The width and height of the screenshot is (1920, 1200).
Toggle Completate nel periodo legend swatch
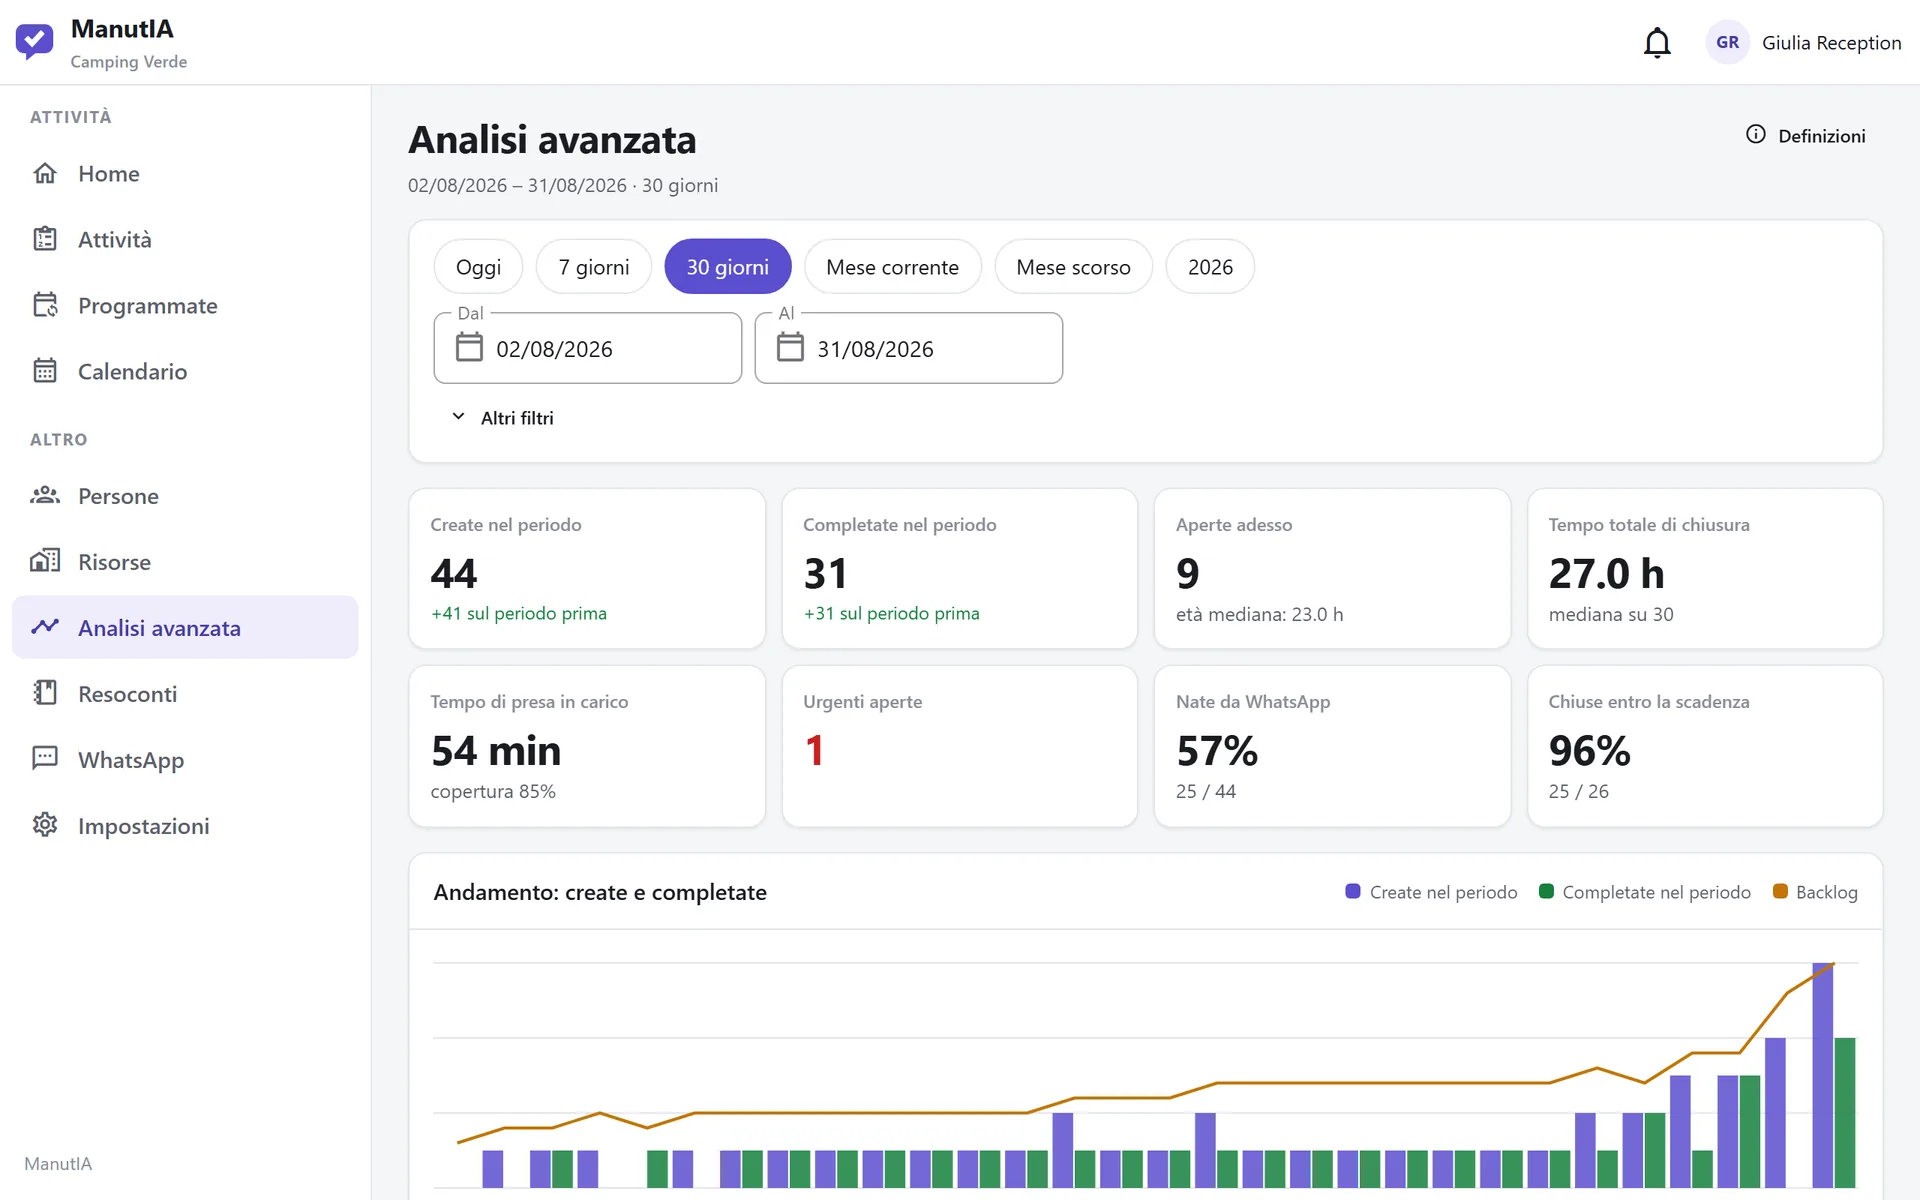1546,891
